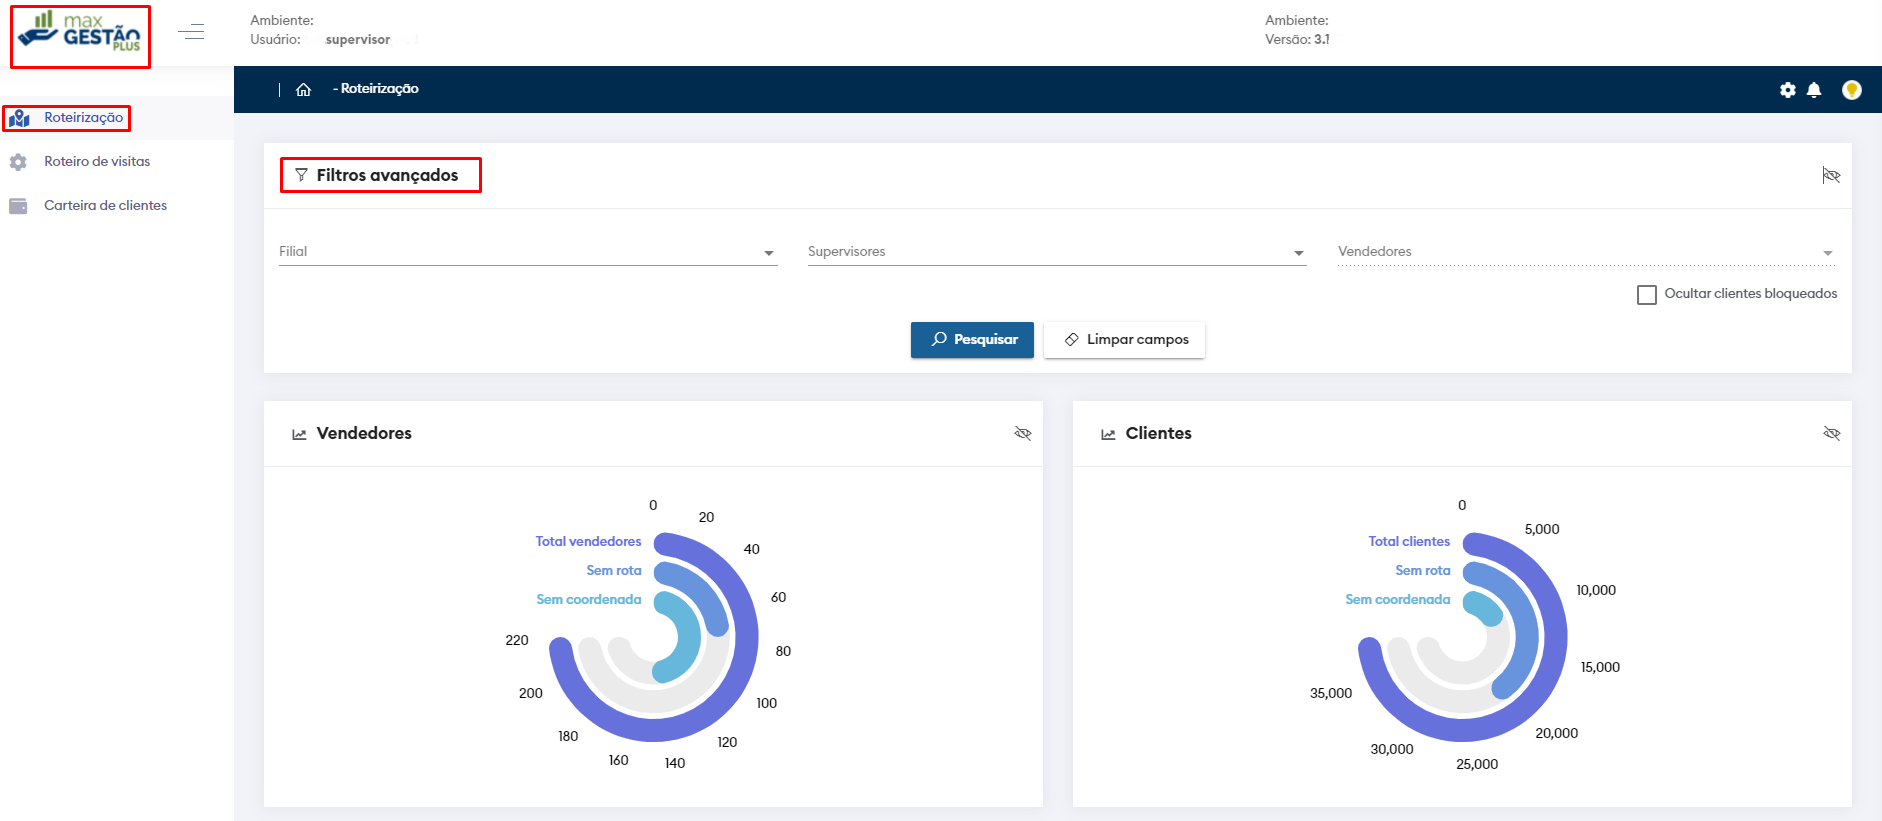Click the home icon in breadcrumb
This screenshot has width=1882, height=821.
tap(303, 90)
